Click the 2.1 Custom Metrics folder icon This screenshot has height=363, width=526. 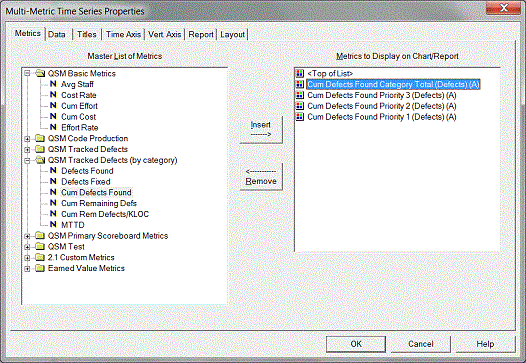click(x=40, y=257)
